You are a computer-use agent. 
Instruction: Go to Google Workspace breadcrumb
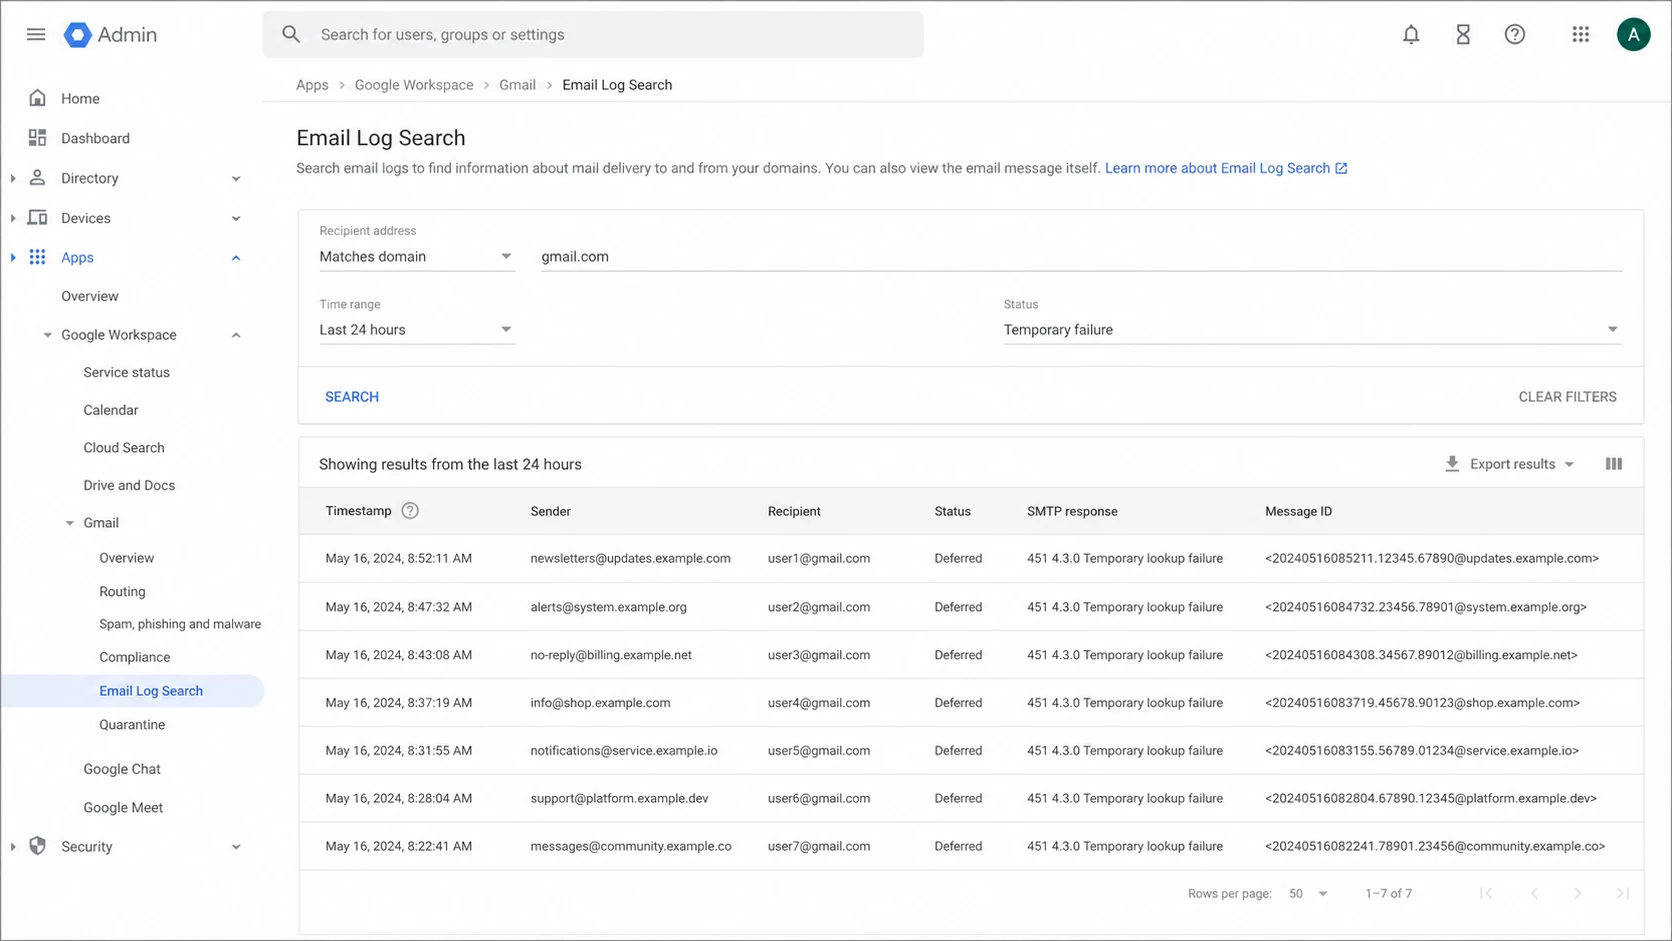coord(414,85)
